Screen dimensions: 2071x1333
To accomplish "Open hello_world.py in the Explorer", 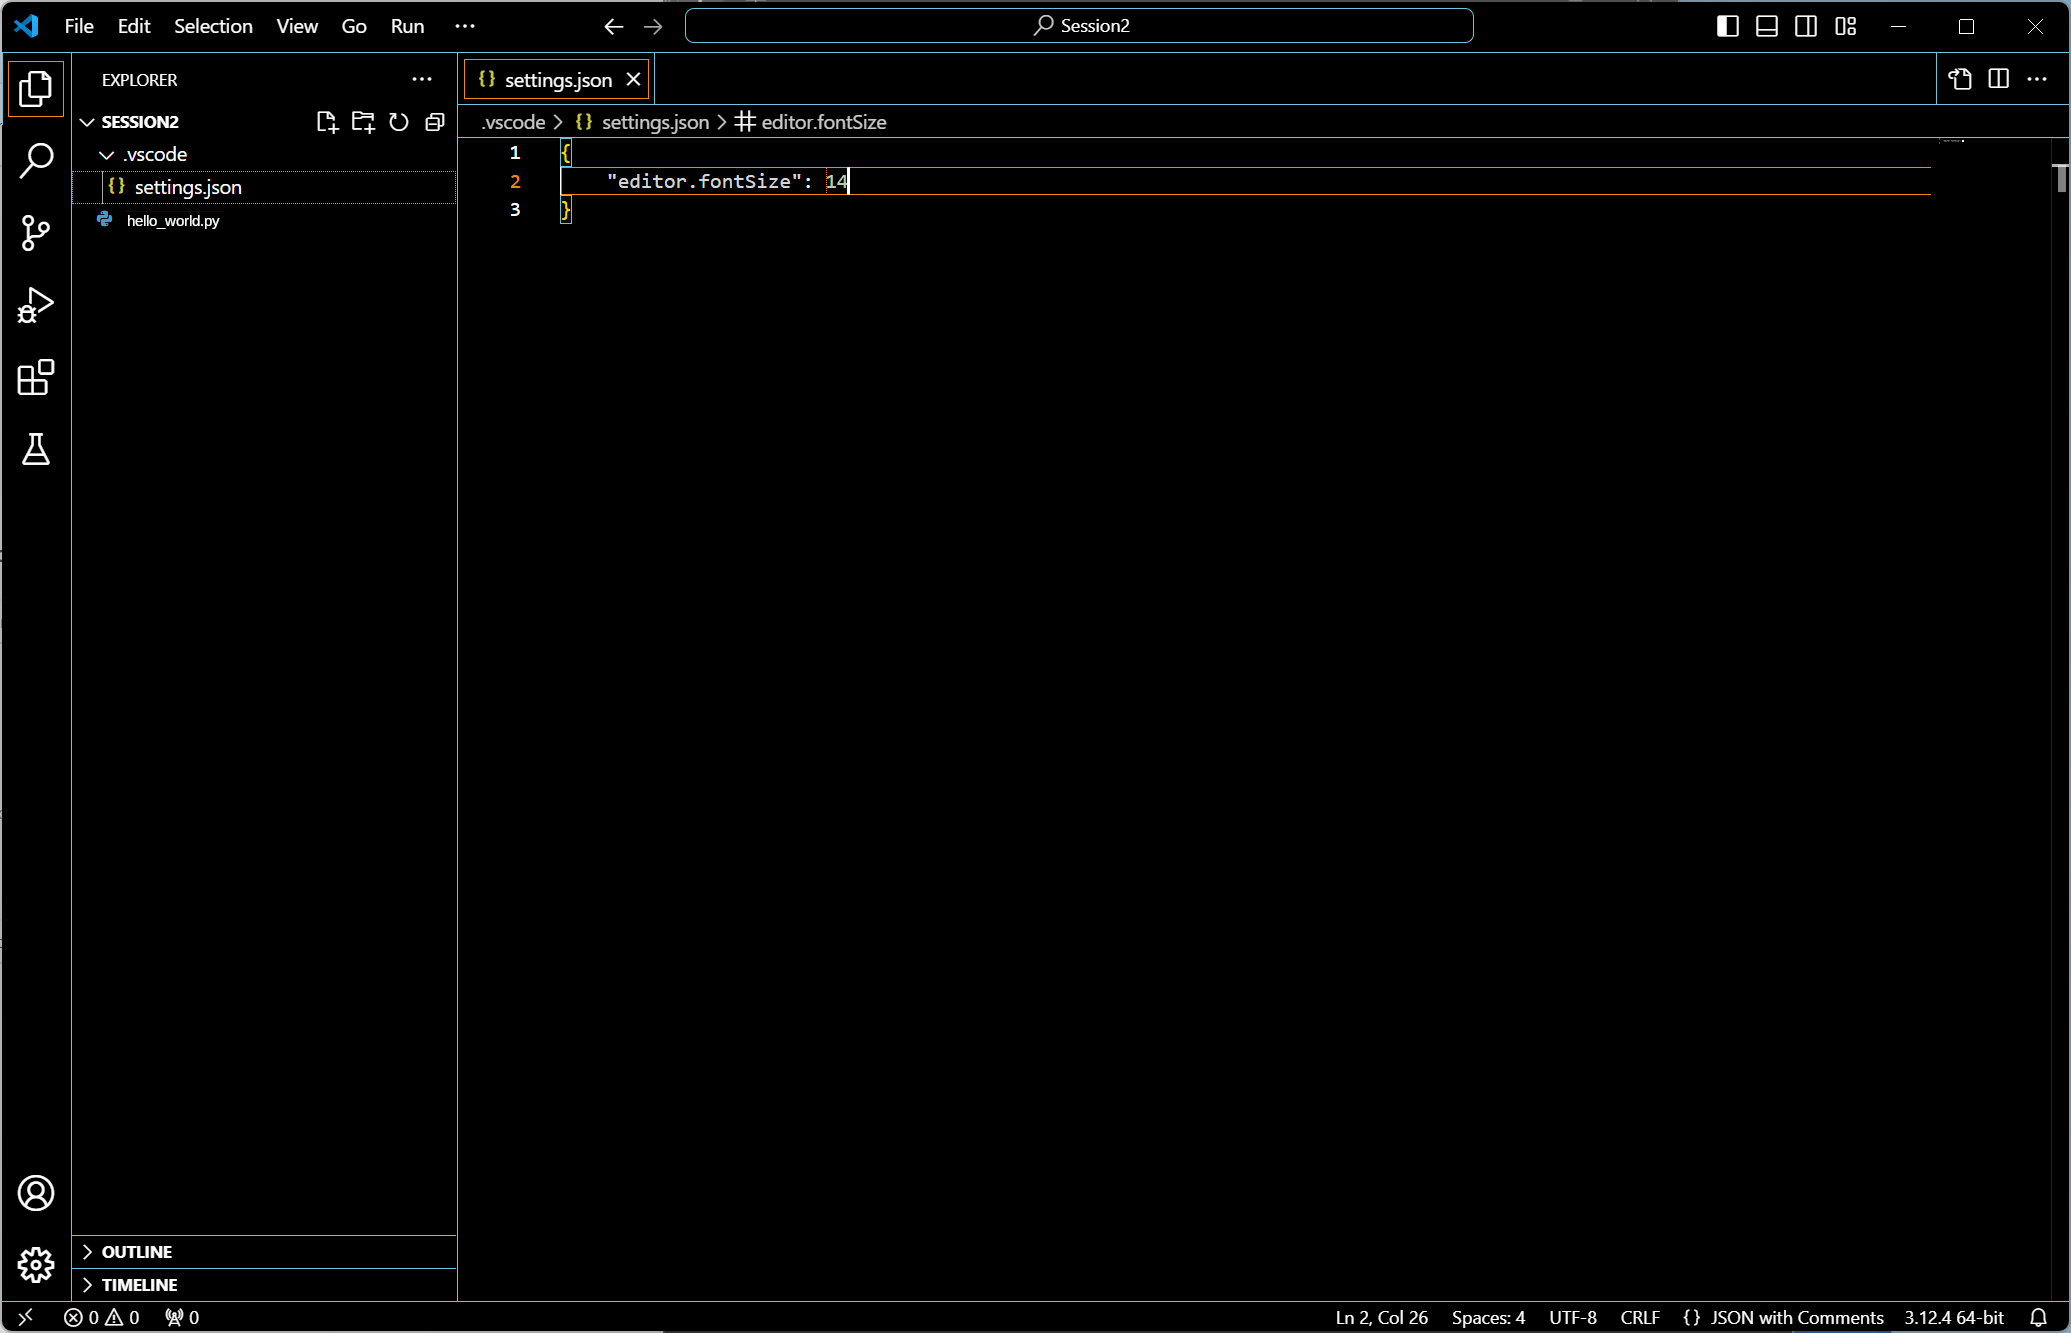I will click(x=173, y=221).
